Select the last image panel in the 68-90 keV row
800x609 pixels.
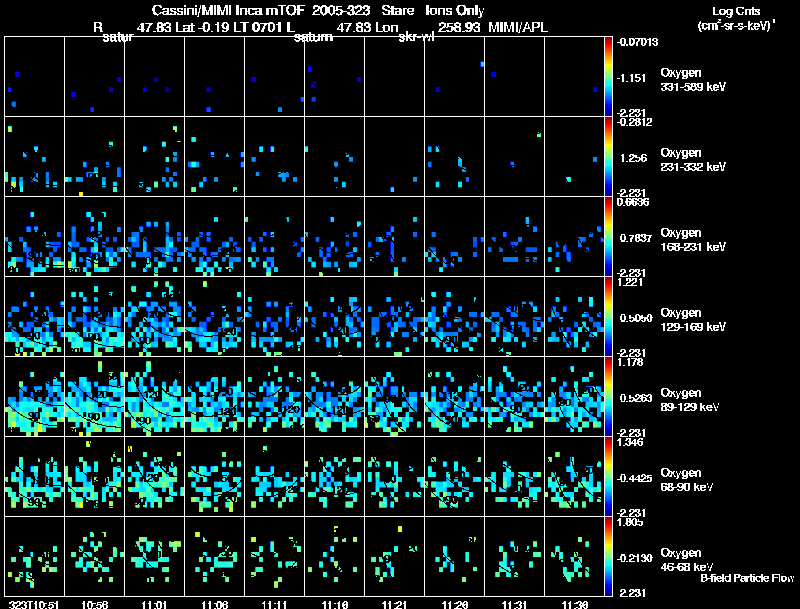[x=575, y=476]
